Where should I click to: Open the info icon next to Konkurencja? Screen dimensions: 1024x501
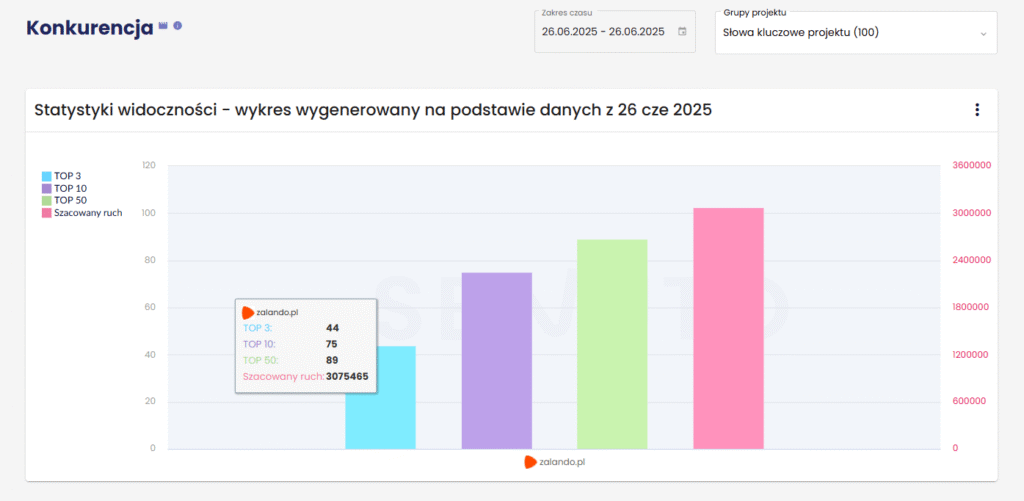click(x=178, y=25)
